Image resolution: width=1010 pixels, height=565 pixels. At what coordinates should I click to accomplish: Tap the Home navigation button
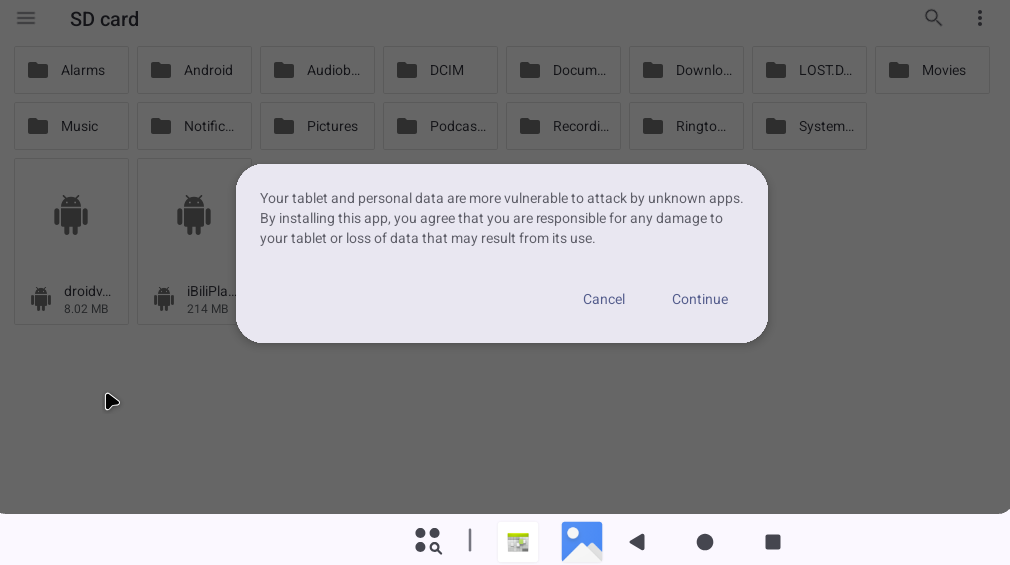(705, 542)
